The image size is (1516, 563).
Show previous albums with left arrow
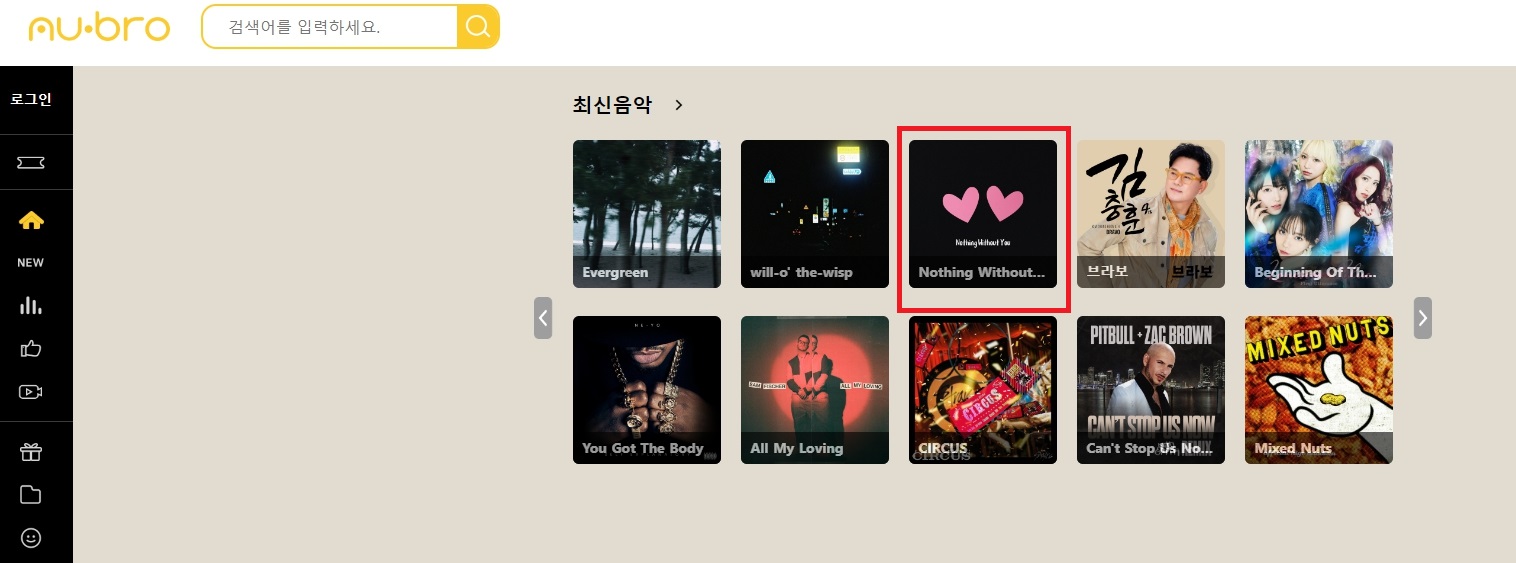543,318
